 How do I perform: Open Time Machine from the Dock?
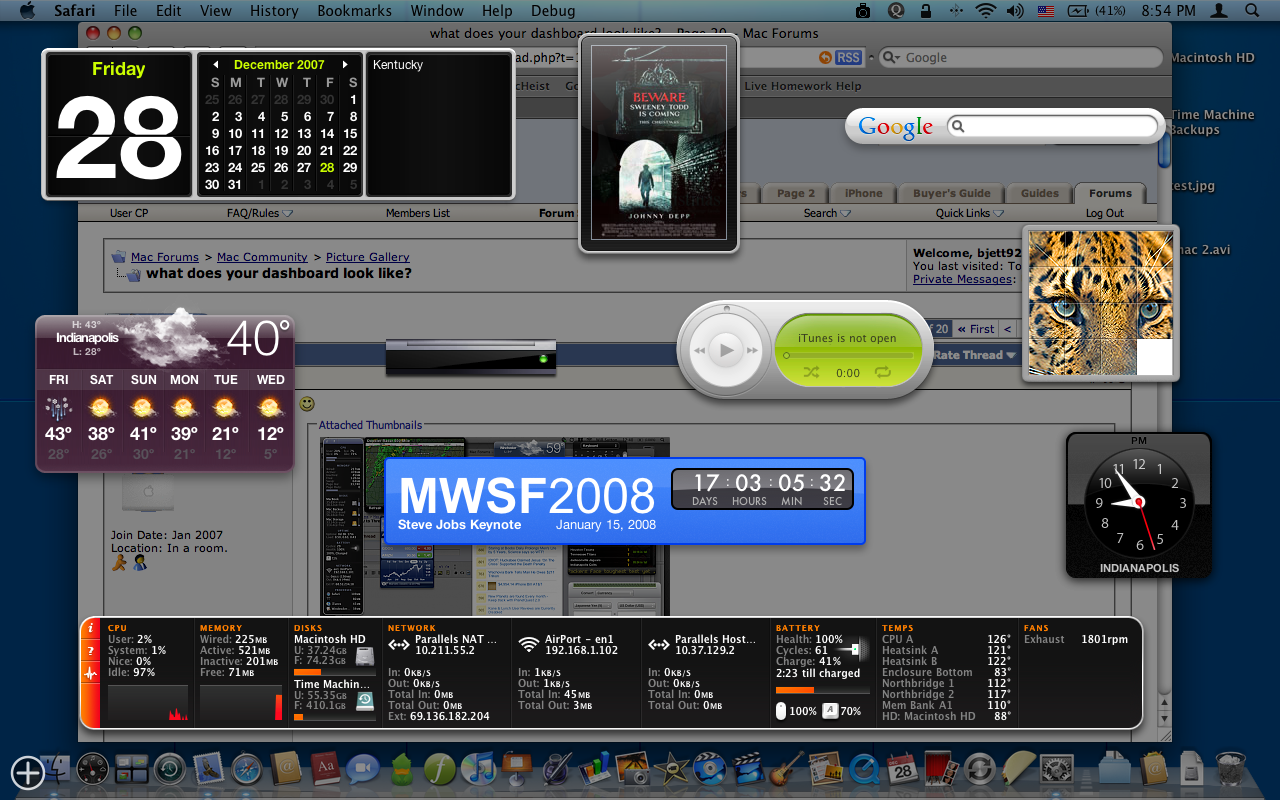click(x=169, y=769)
